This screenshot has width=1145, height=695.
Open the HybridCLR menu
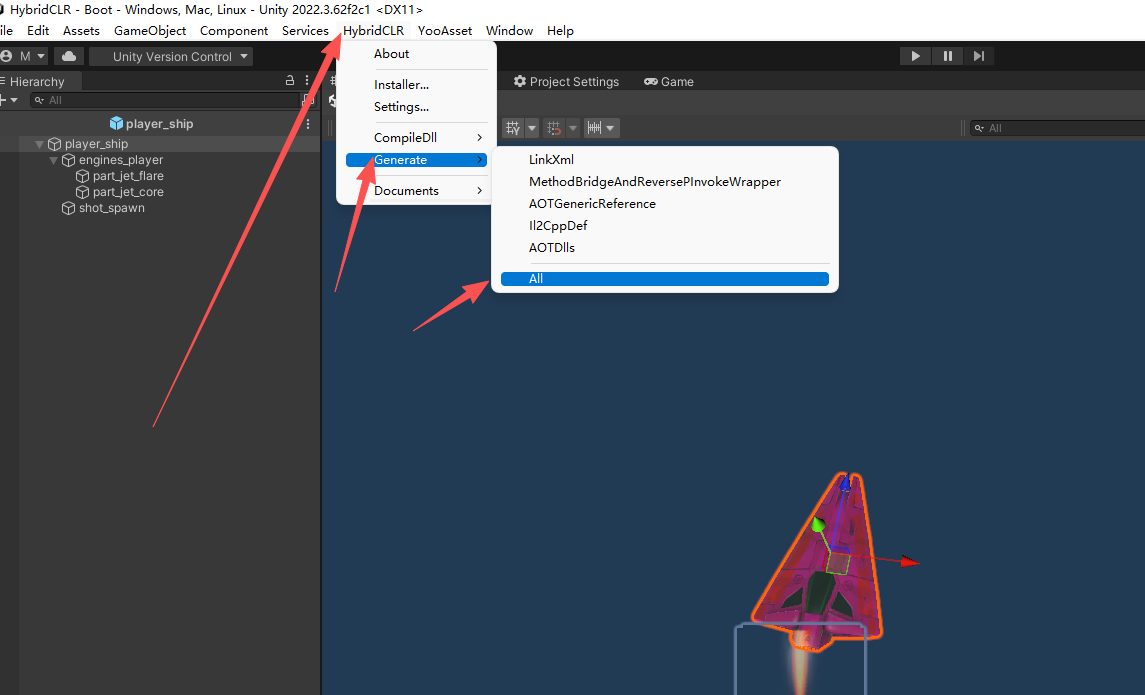point(373,31)
